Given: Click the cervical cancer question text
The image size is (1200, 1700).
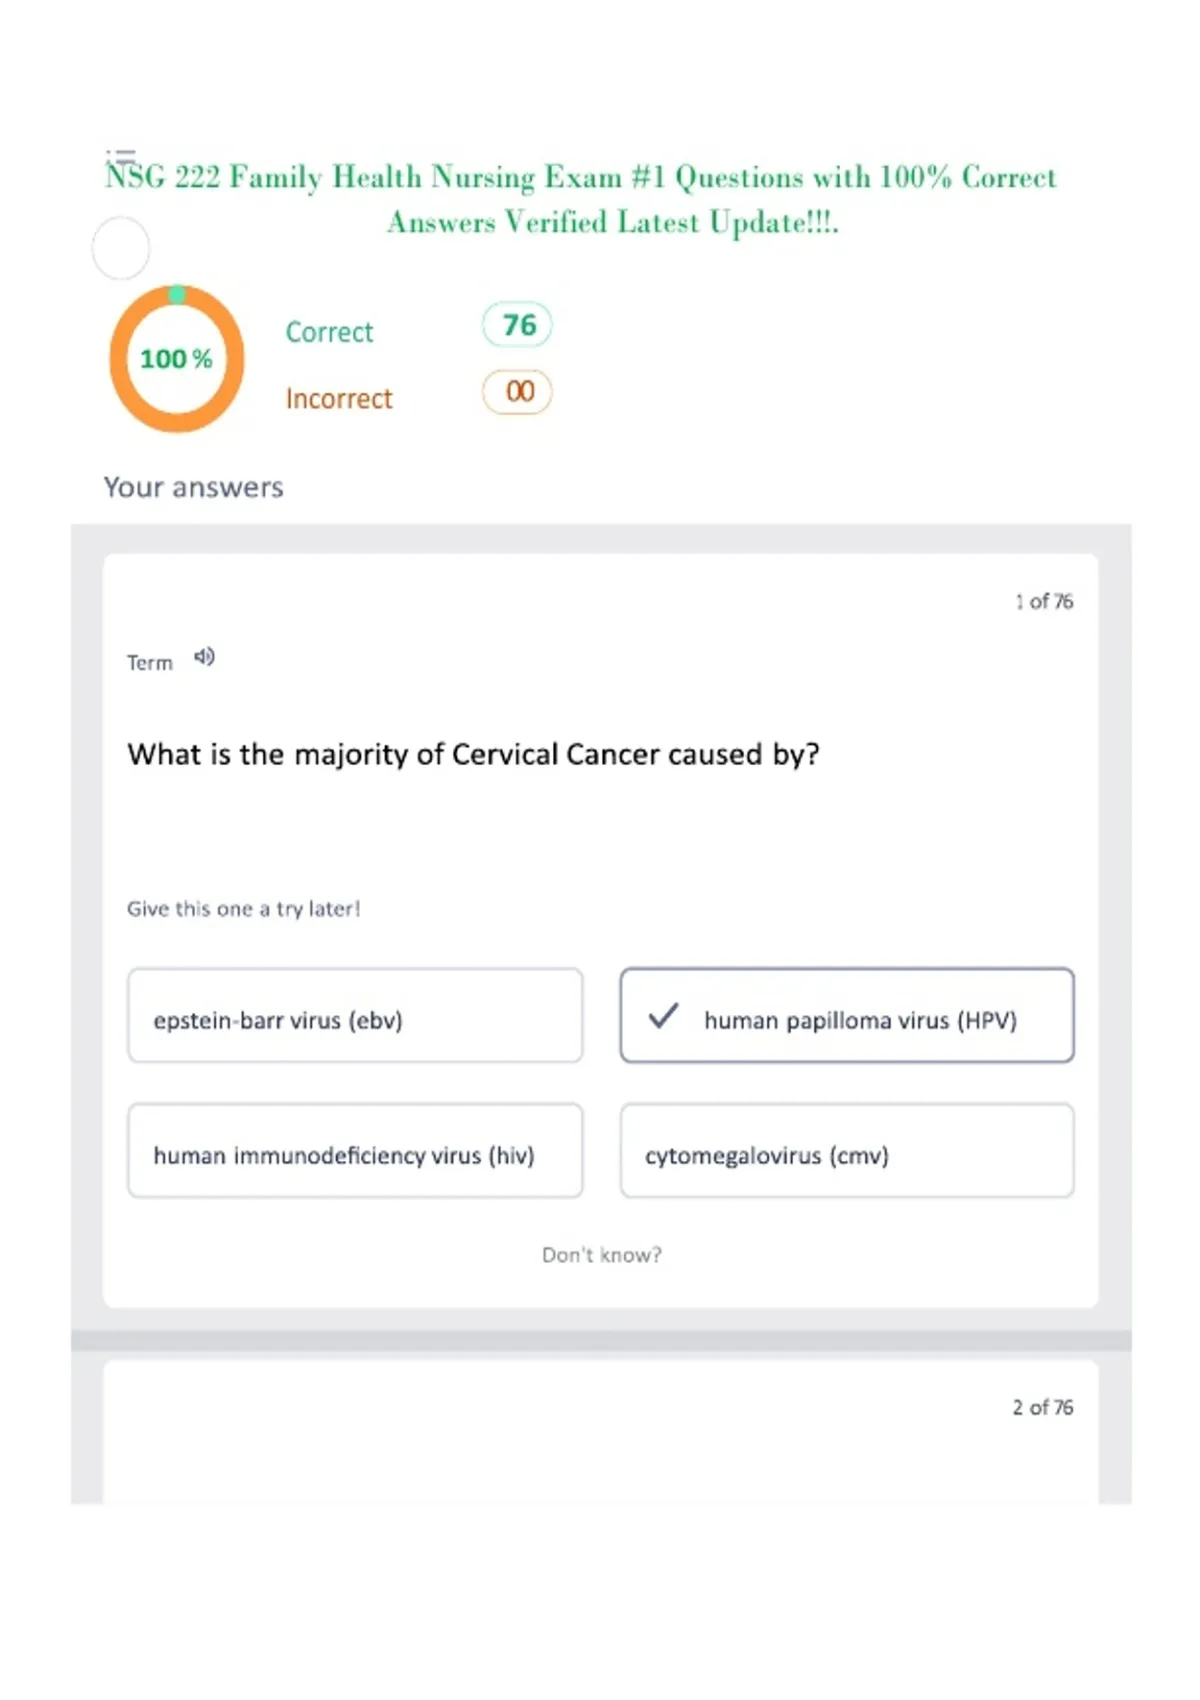Looking at the screenshot, I should pos(474,754).
